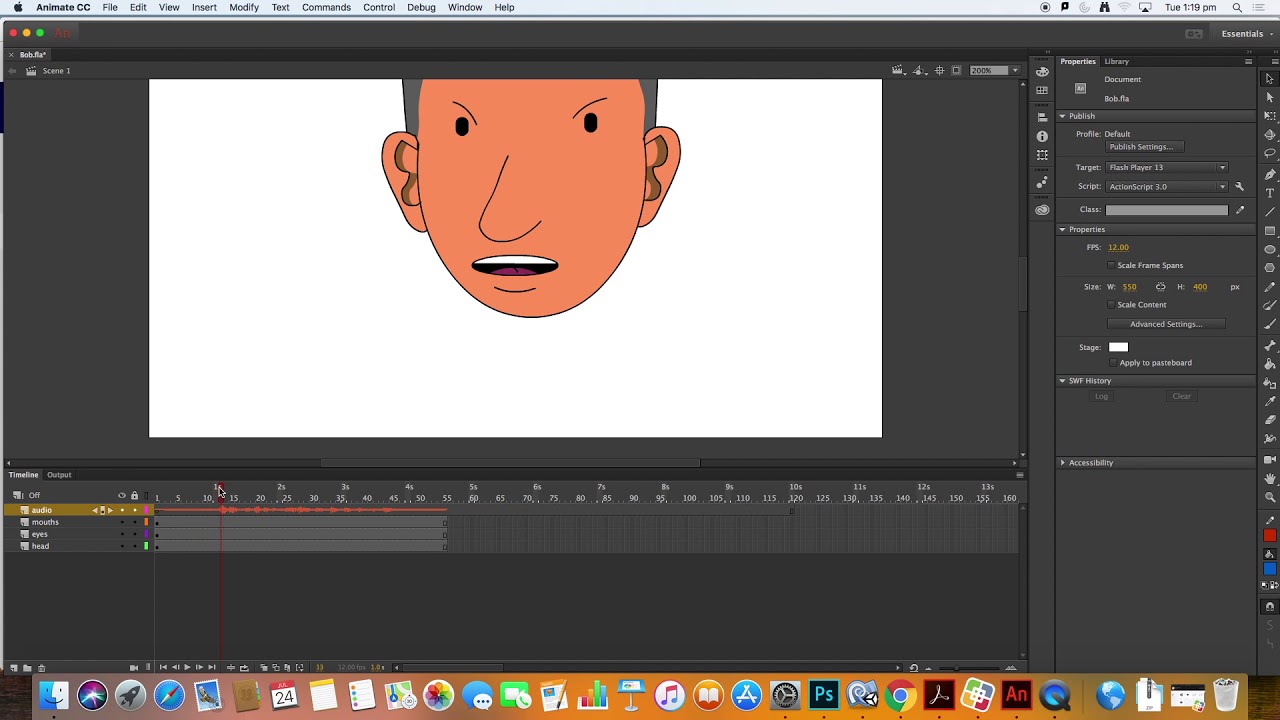Enable Scale Content checkbox
This screenshot has width=1280, height=720.
point(1111,304)
